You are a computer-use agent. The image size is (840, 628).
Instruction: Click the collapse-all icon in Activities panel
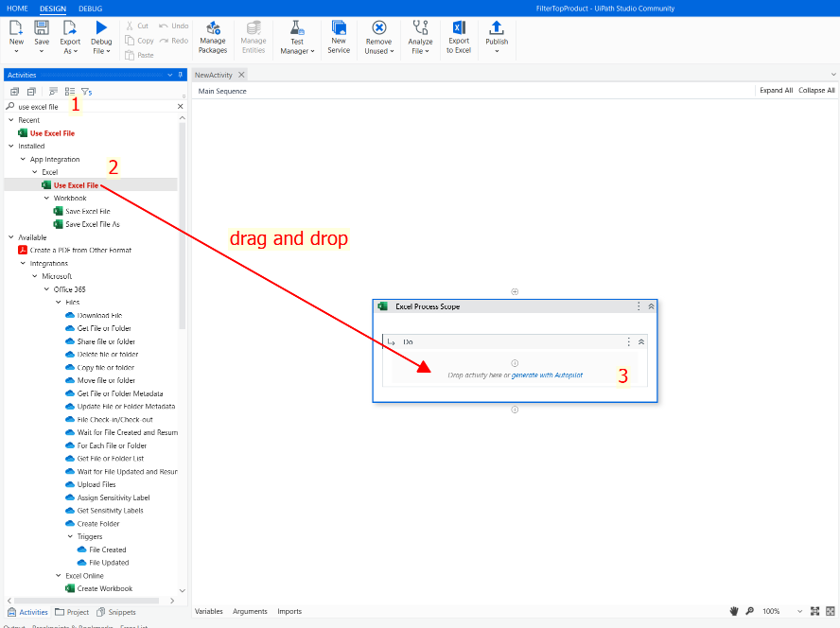click(x=32, y=92)
